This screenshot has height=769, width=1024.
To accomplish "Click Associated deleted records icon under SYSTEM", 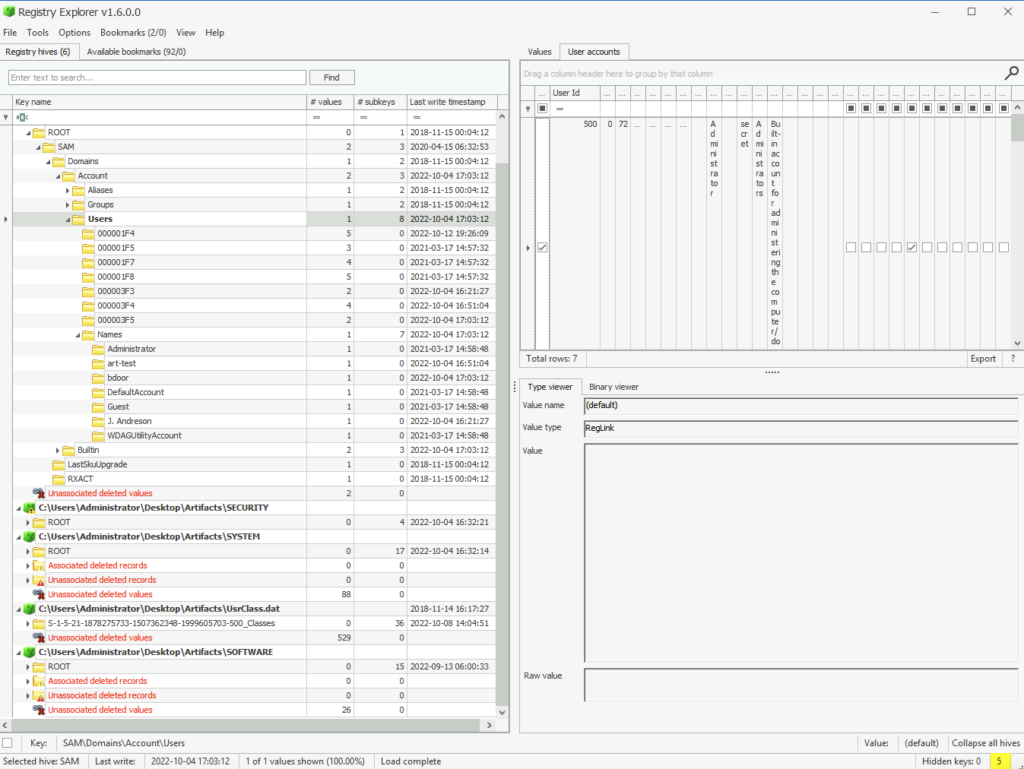I will [39, 566].
